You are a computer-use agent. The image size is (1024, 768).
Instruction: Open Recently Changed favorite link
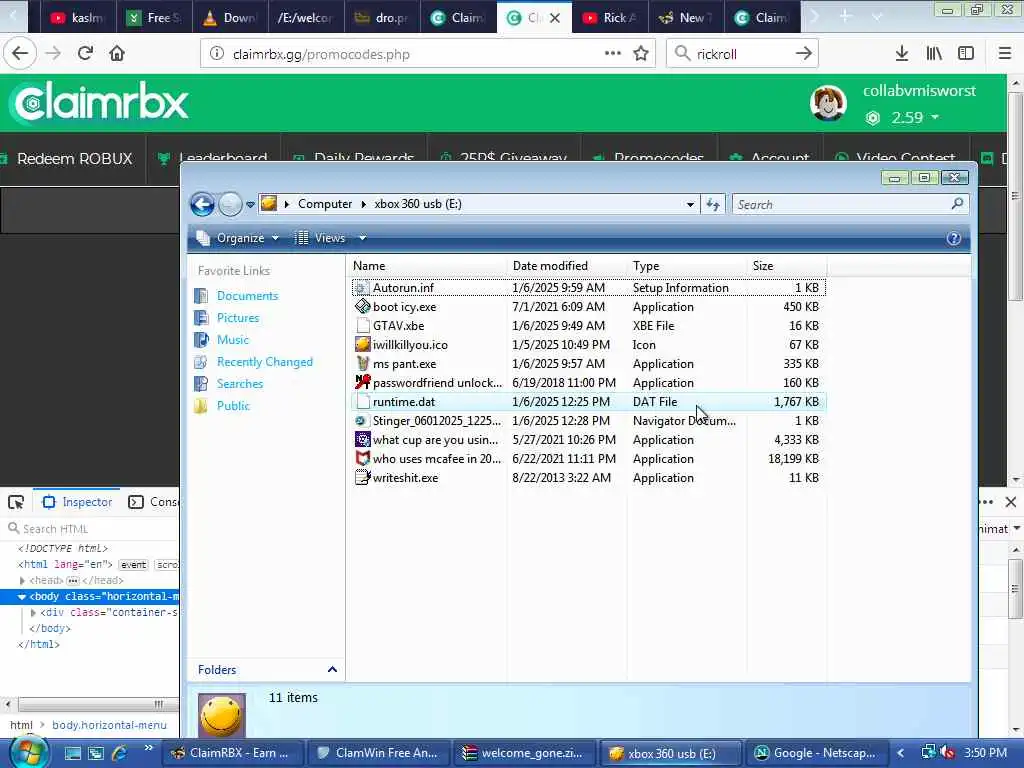(x=264, y=362)
